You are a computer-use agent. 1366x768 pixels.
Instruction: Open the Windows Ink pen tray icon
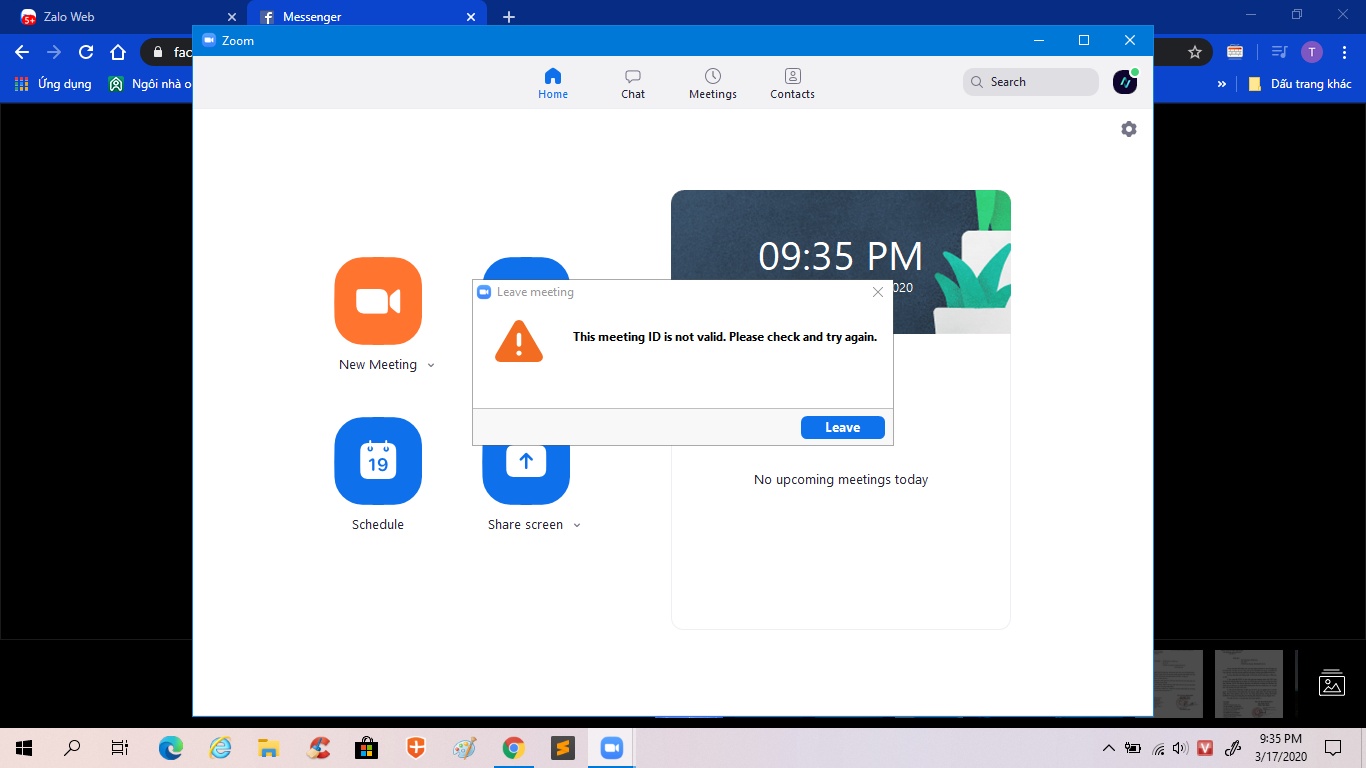[x=1234, y=747]
